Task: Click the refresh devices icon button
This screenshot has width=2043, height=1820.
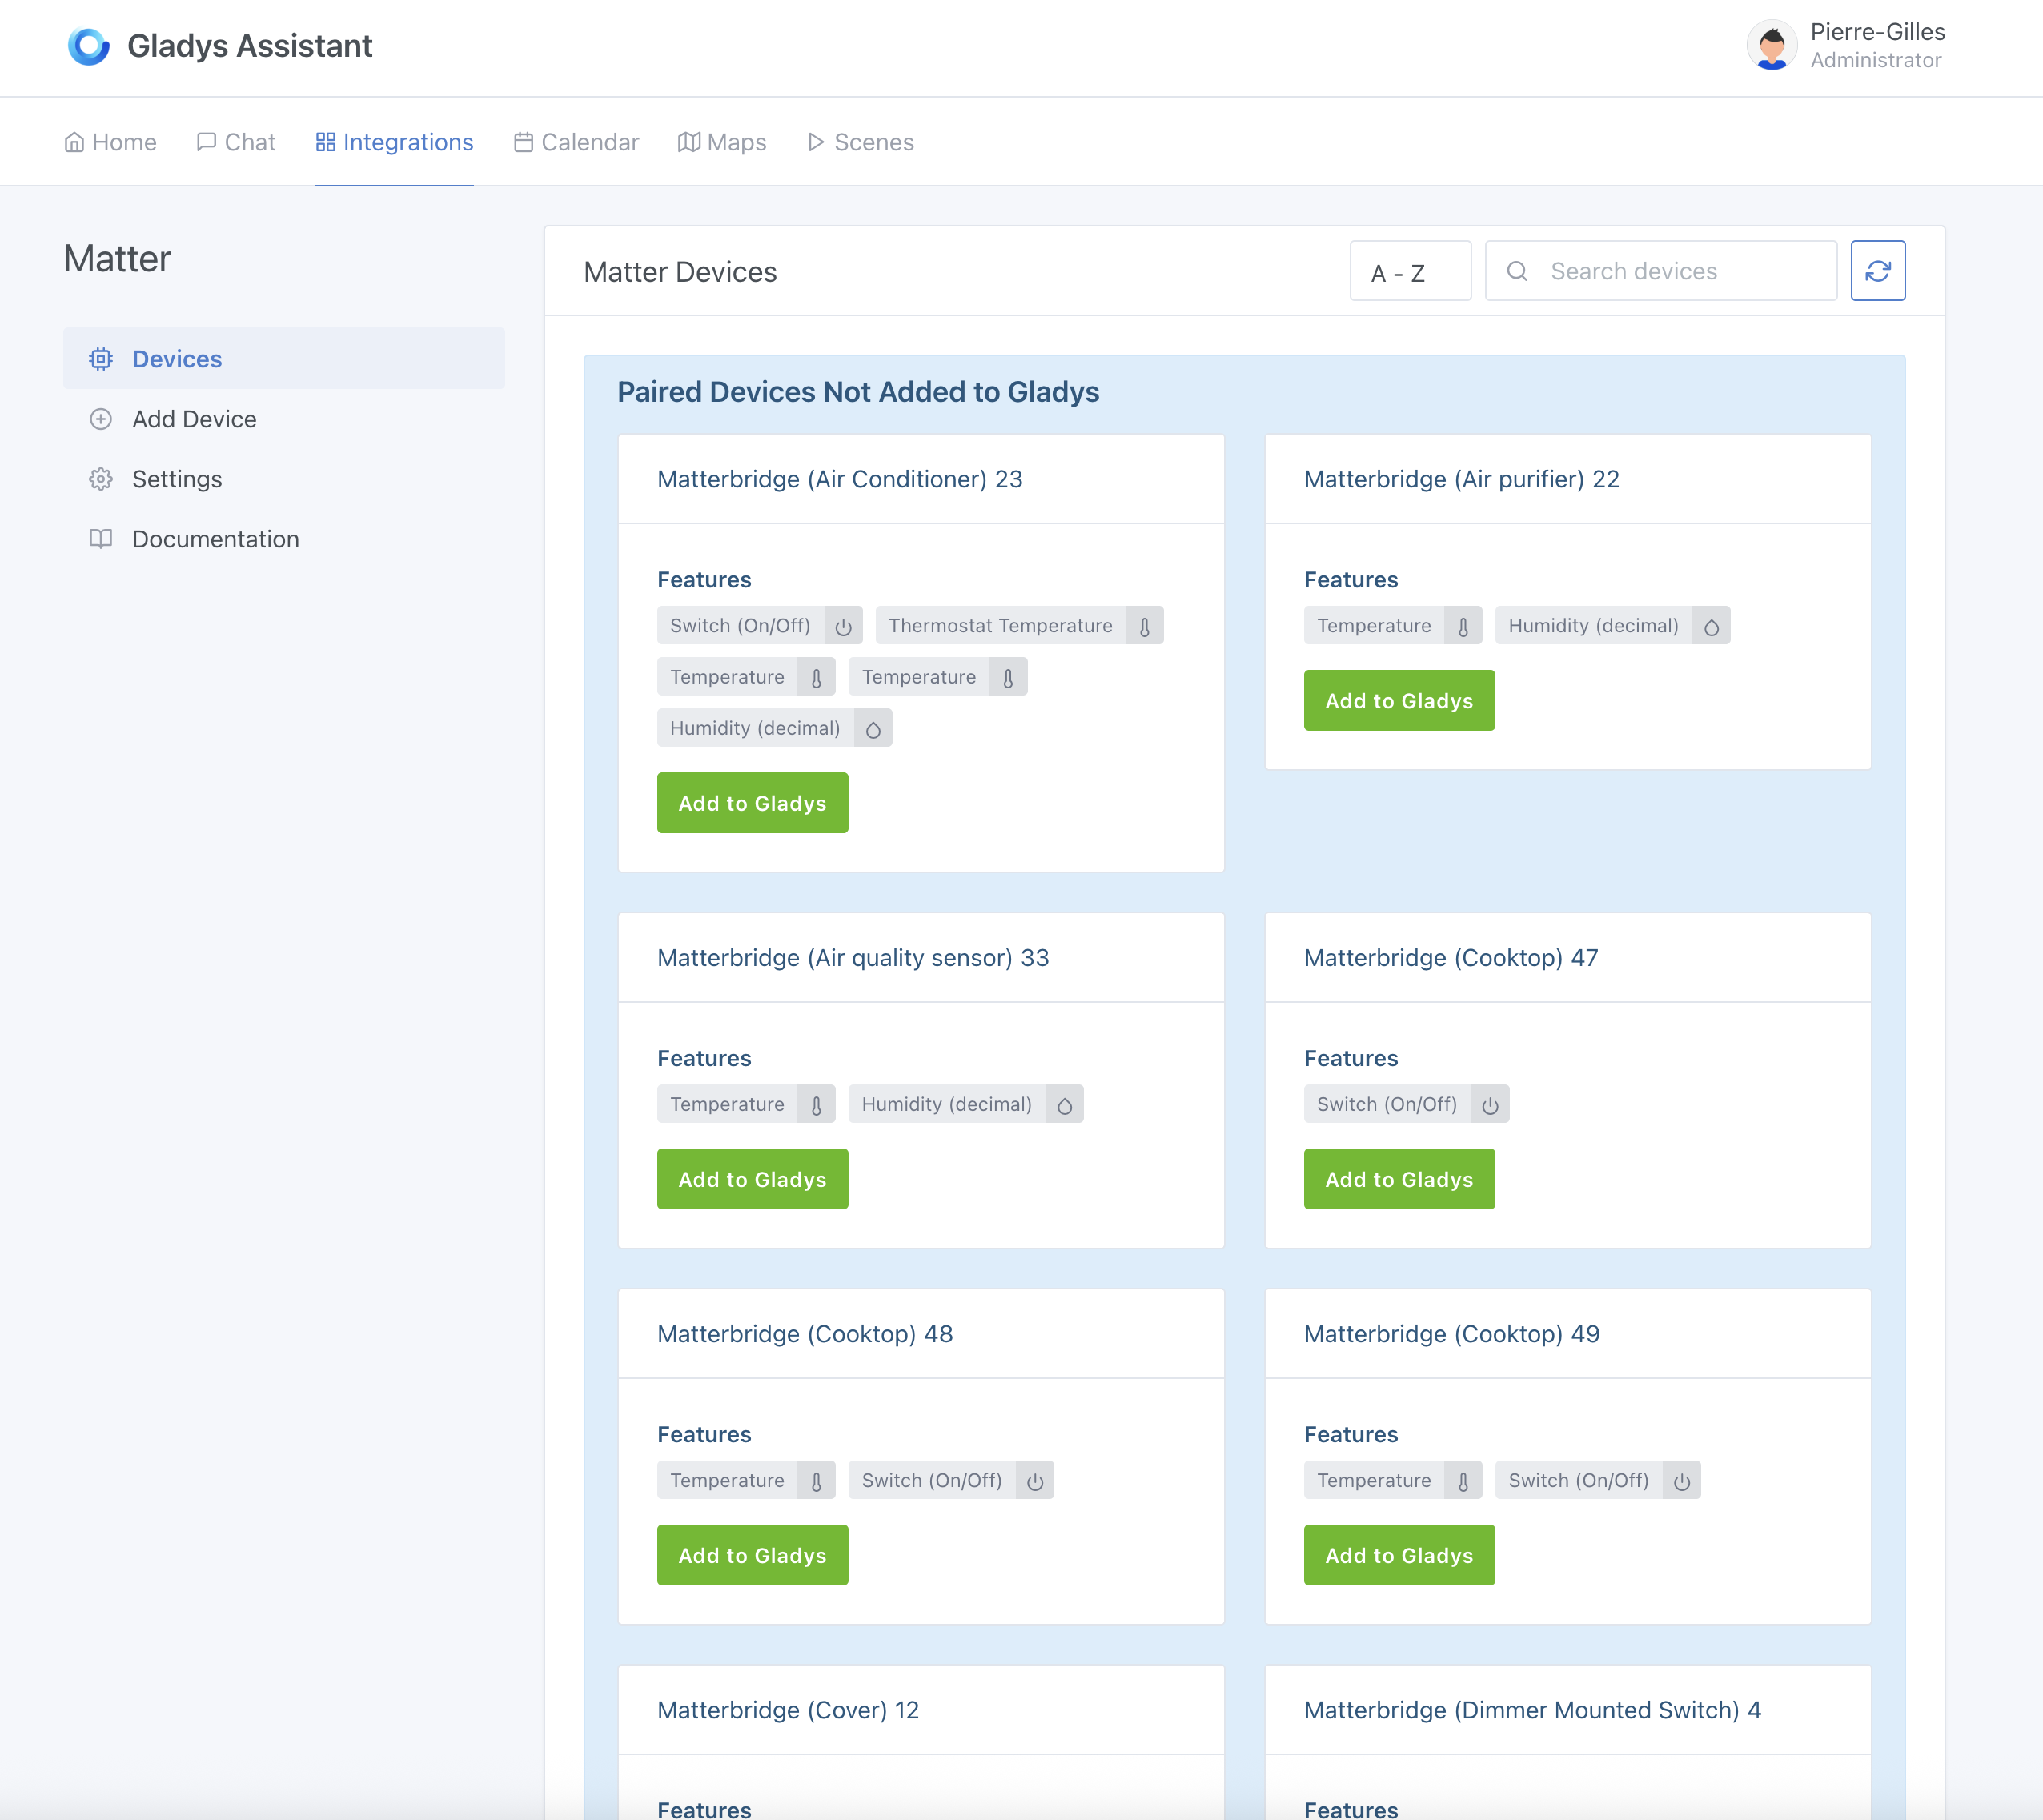Action: (x=1877, y=271)
